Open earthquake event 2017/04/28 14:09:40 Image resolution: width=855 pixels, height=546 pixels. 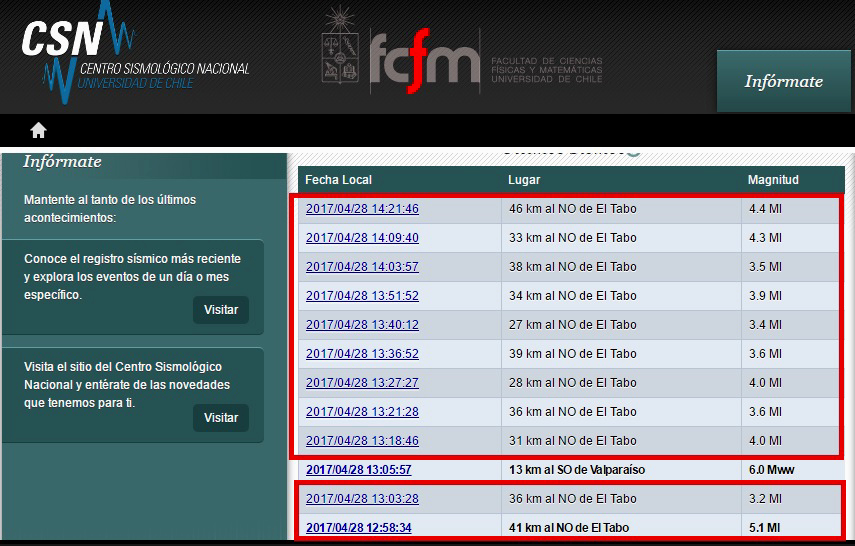[362, 238]
